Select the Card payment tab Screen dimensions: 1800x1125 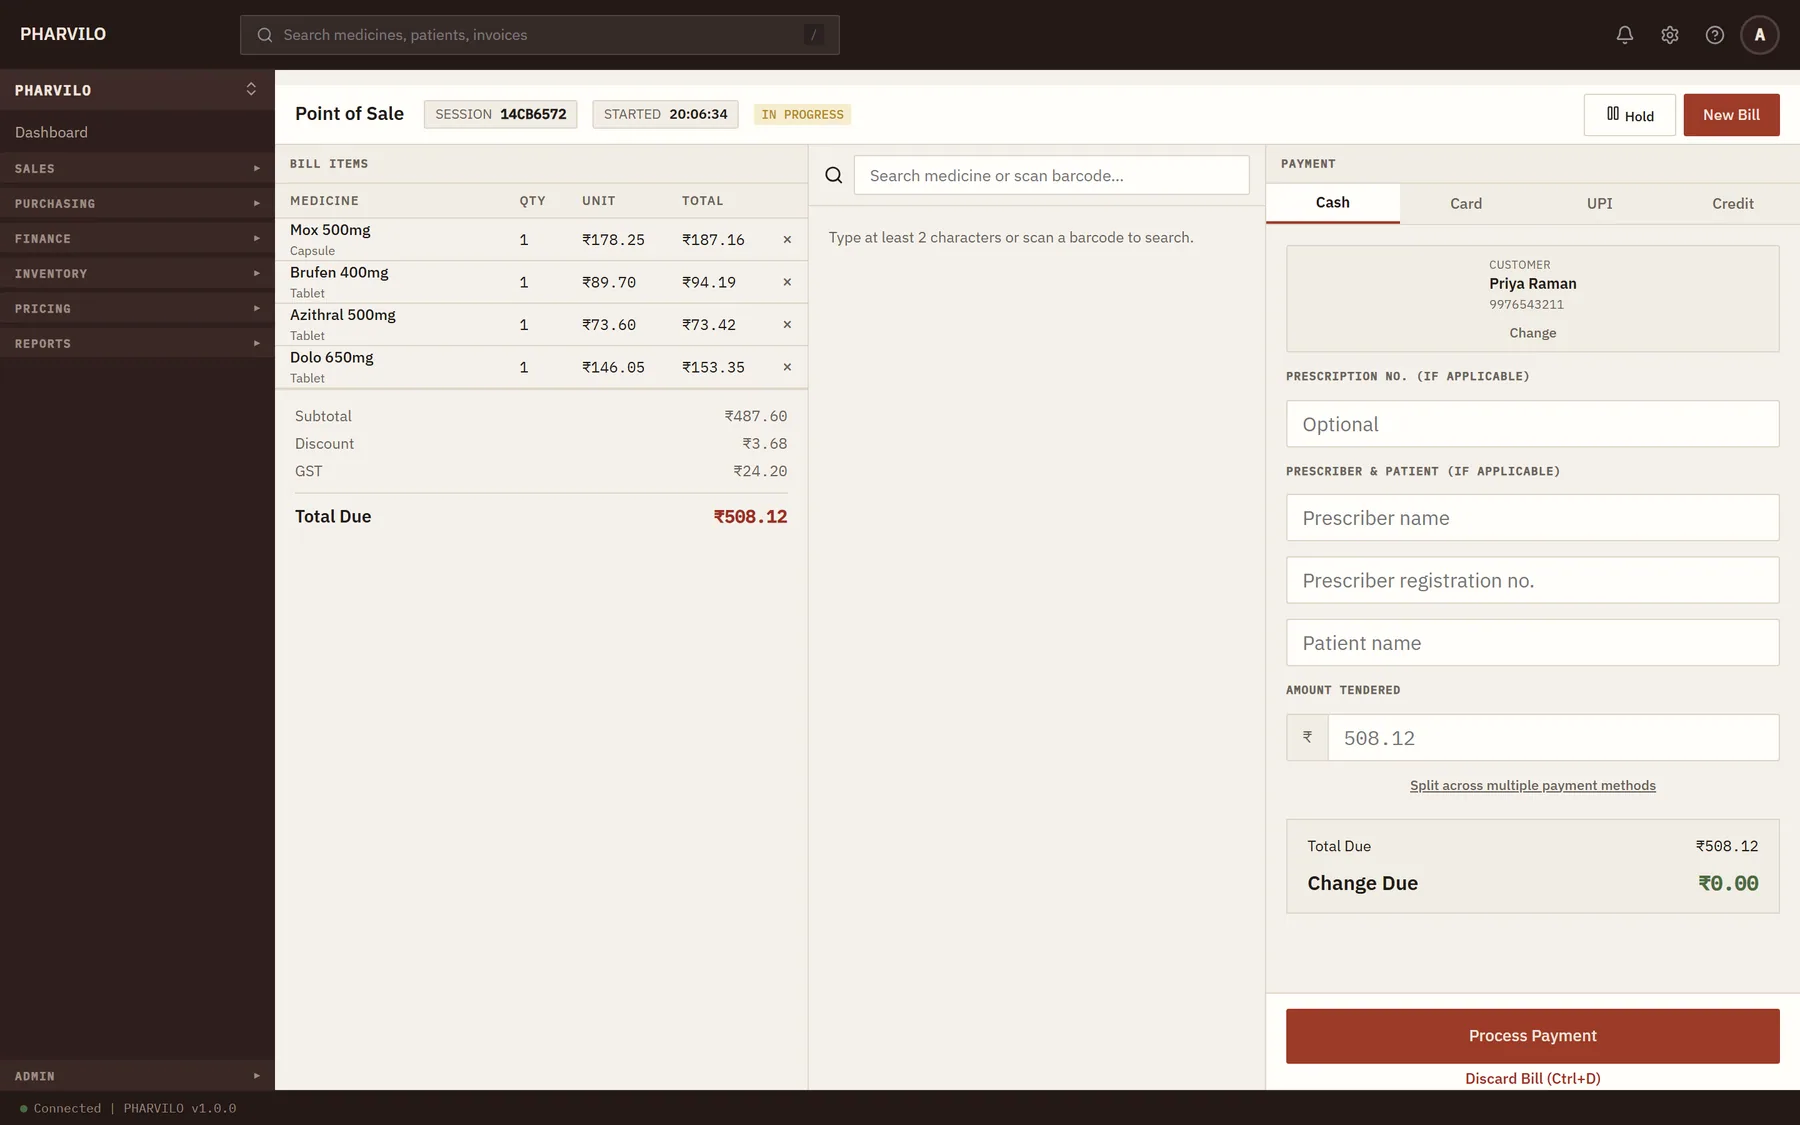(x=1466, y=203)
